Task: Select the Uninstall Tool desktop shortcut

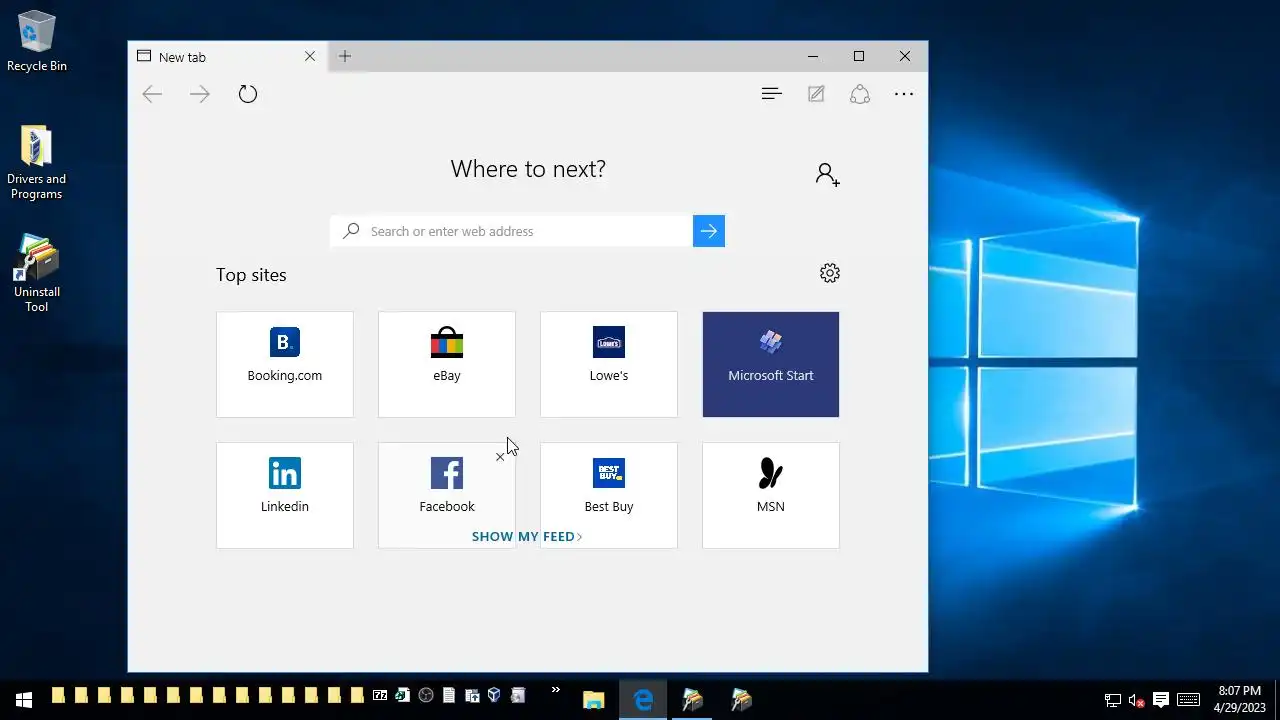Action: pyautogui.click(x=37, y=274)
